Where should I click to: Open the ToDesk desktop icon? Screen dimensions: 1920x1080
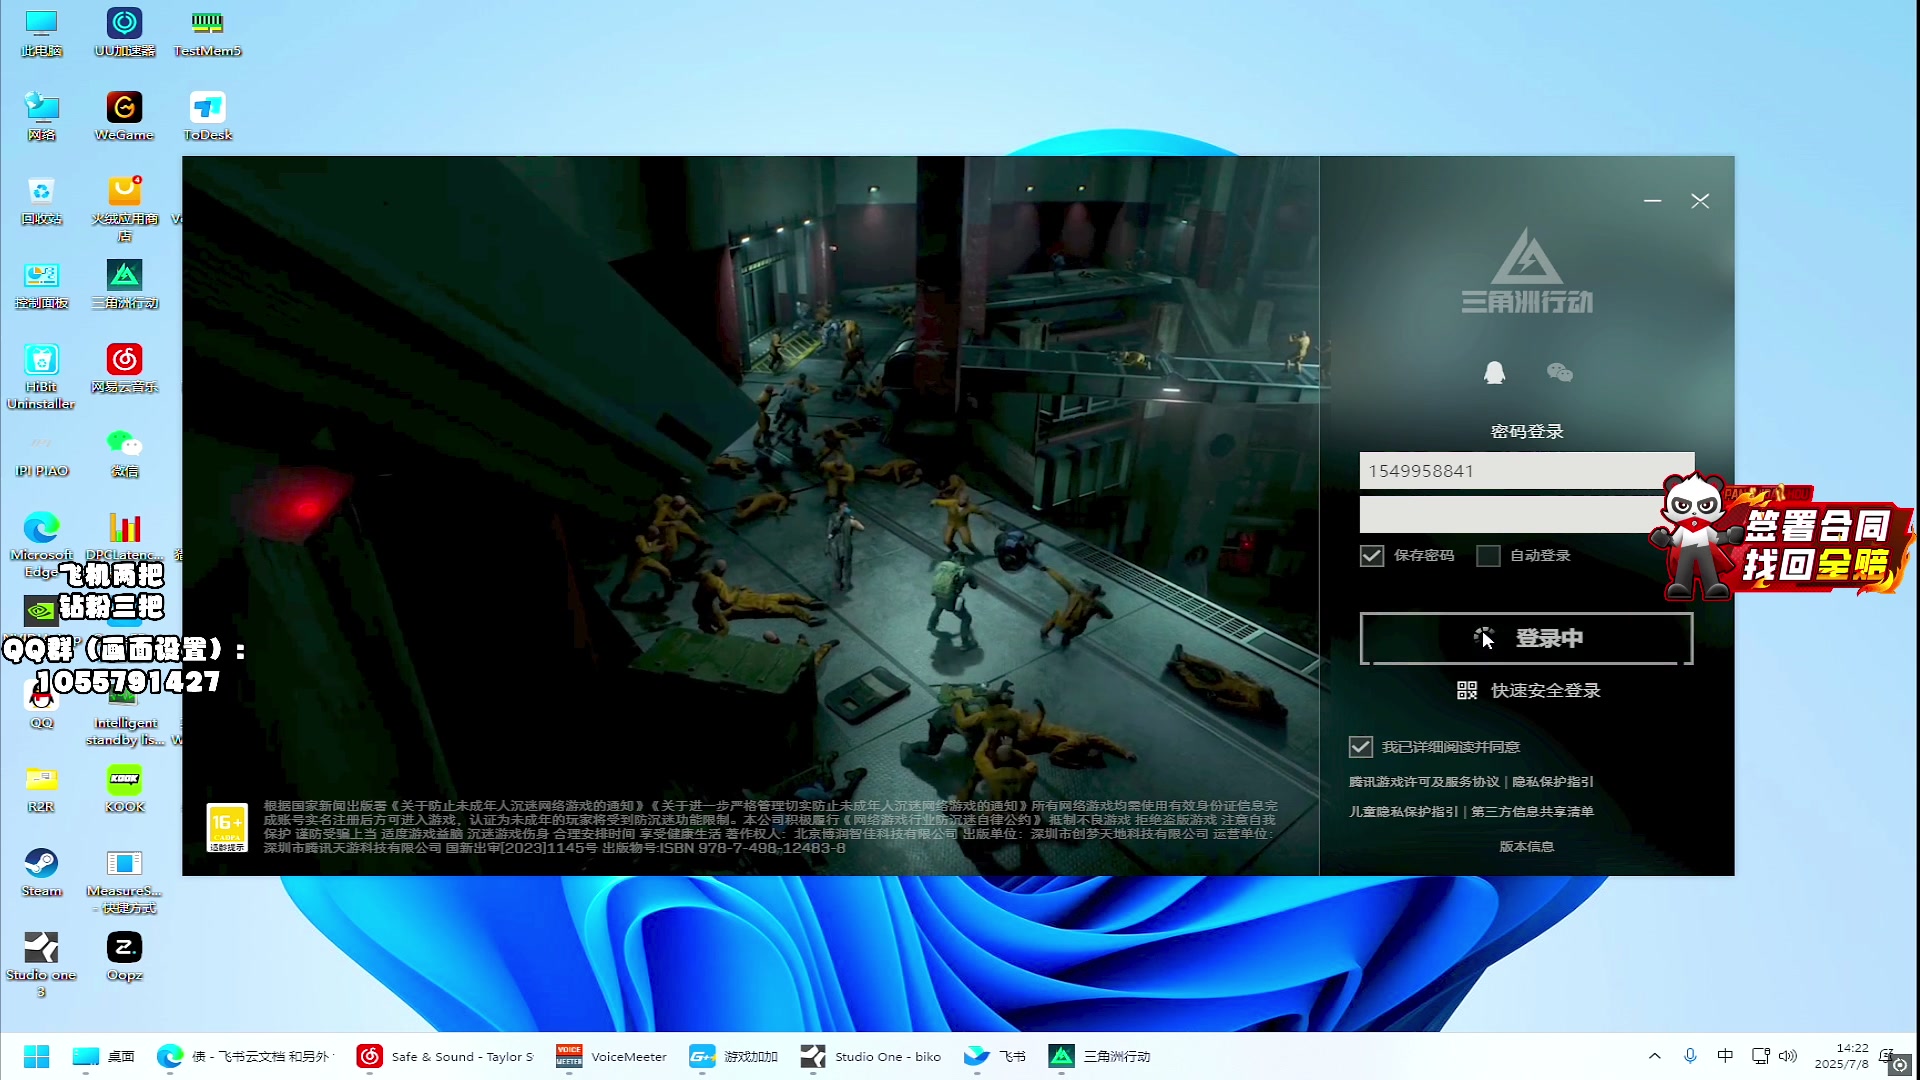coord(207,116)
